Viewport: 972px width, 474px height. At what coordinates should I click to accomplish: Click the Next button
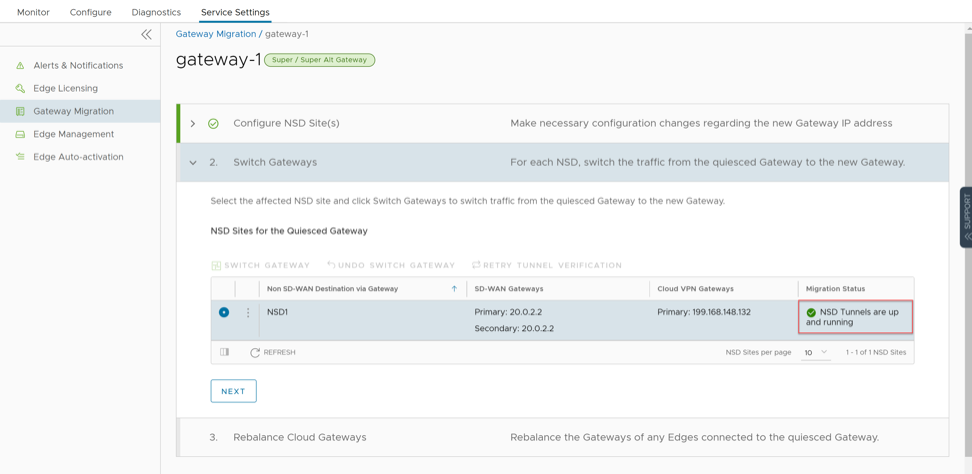point(233,391)
